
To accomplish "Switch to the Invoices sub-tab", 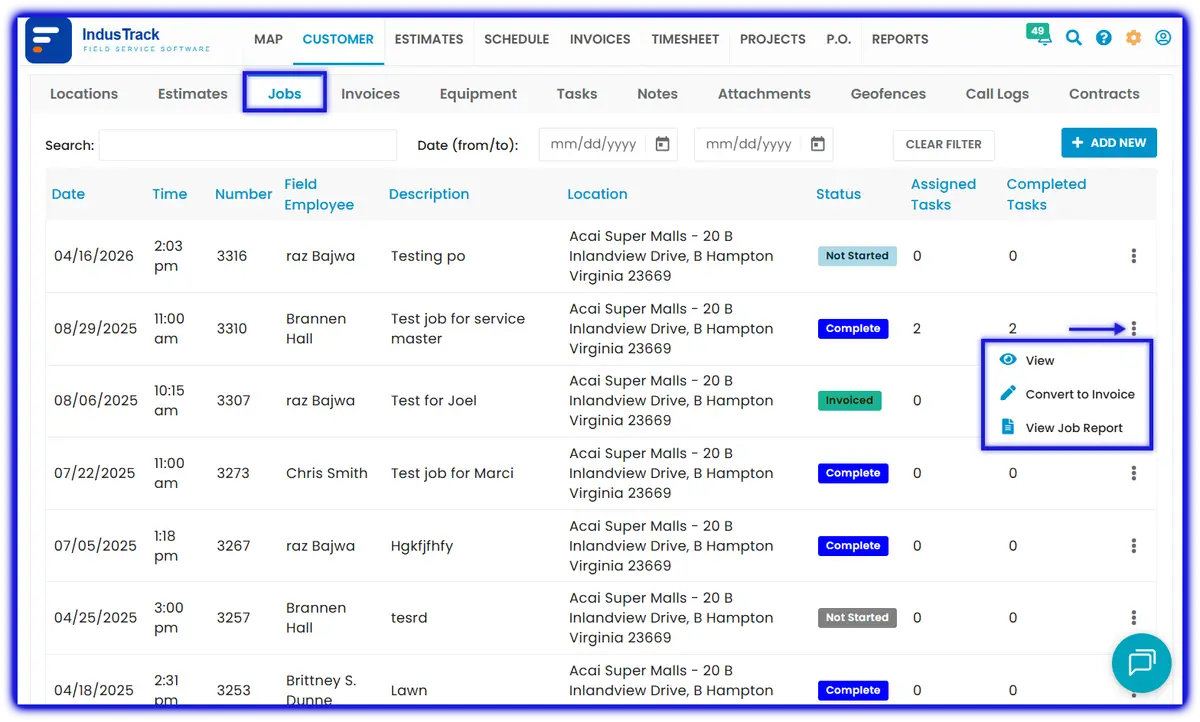I will pos(370,94).
